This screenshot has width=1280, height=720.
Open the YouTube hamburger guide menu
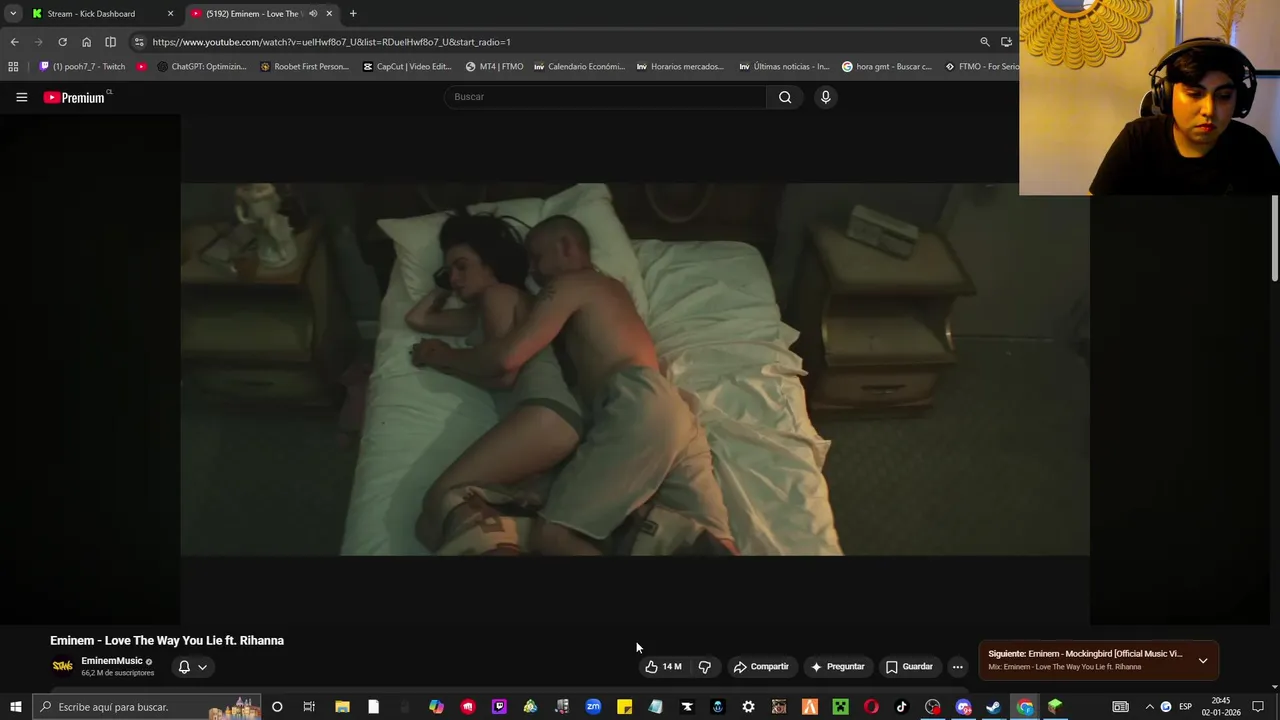click(x=21, y=97)
